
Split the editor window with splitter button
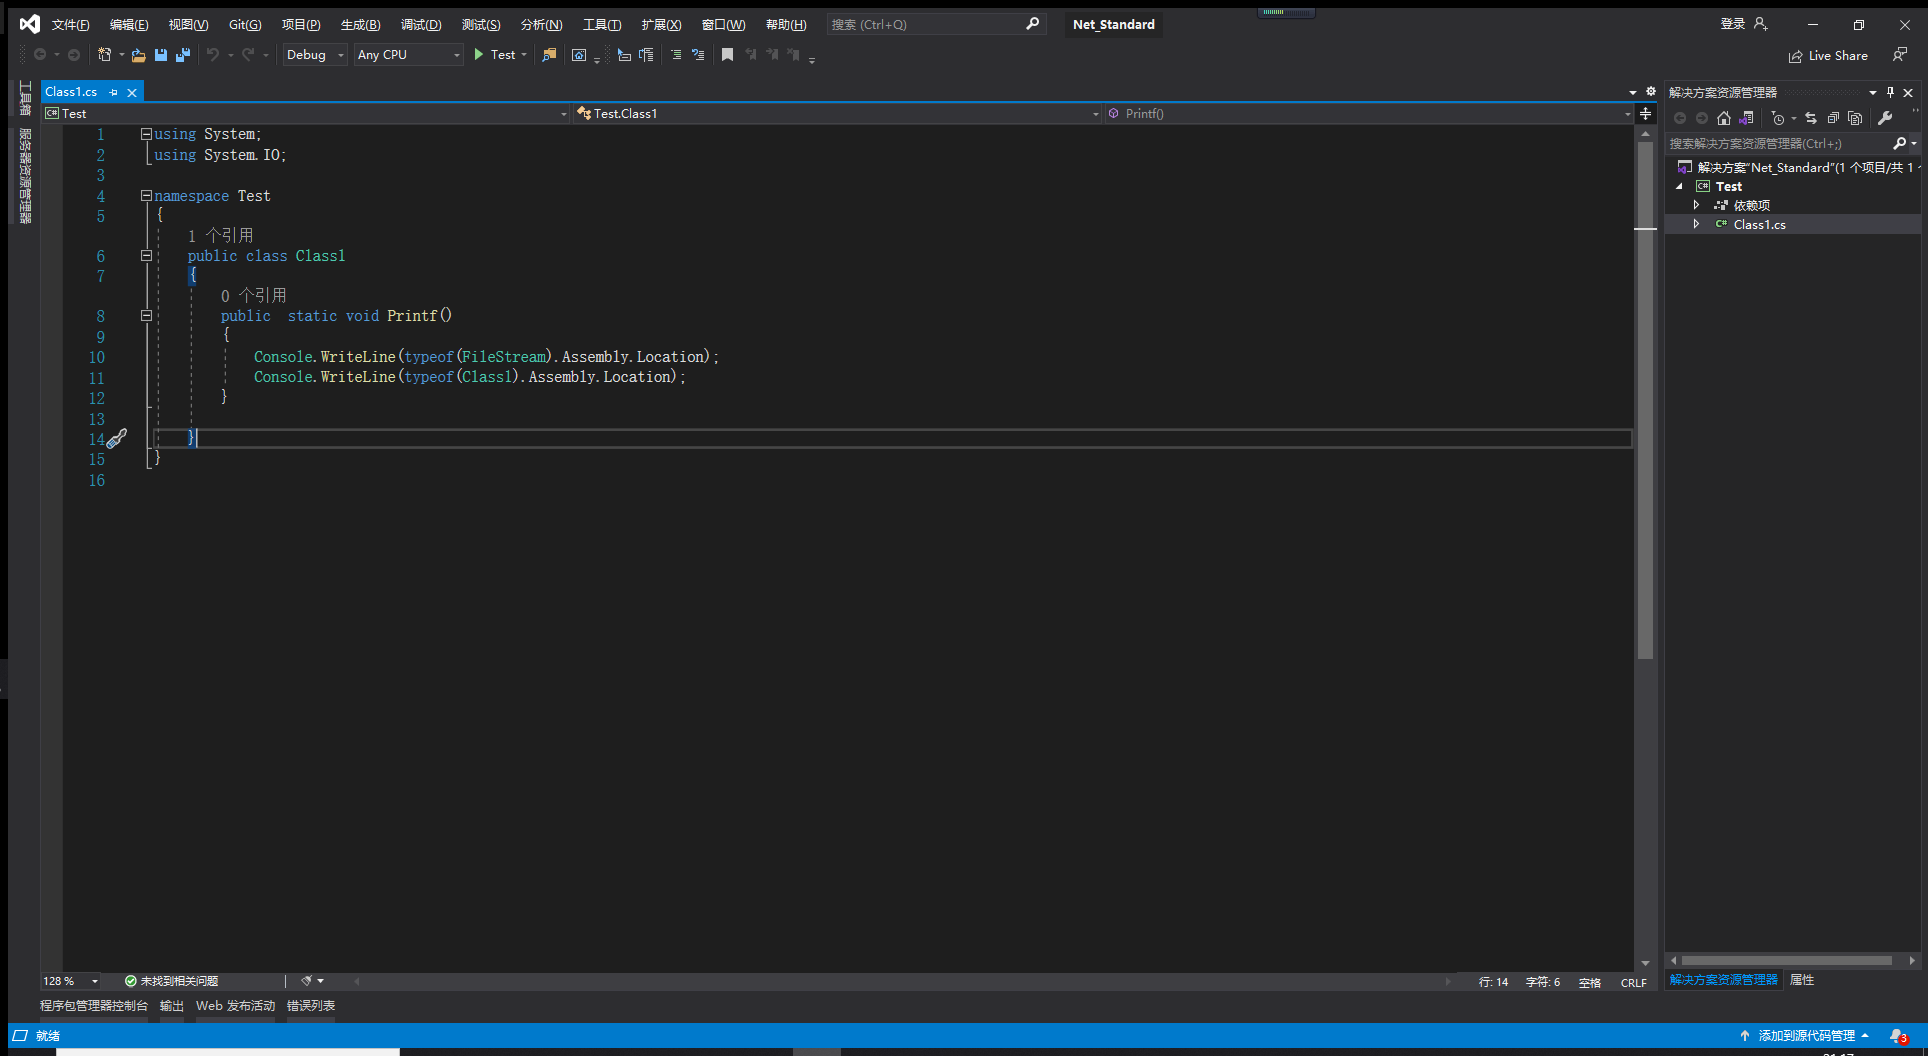[x=1645, y=113]
